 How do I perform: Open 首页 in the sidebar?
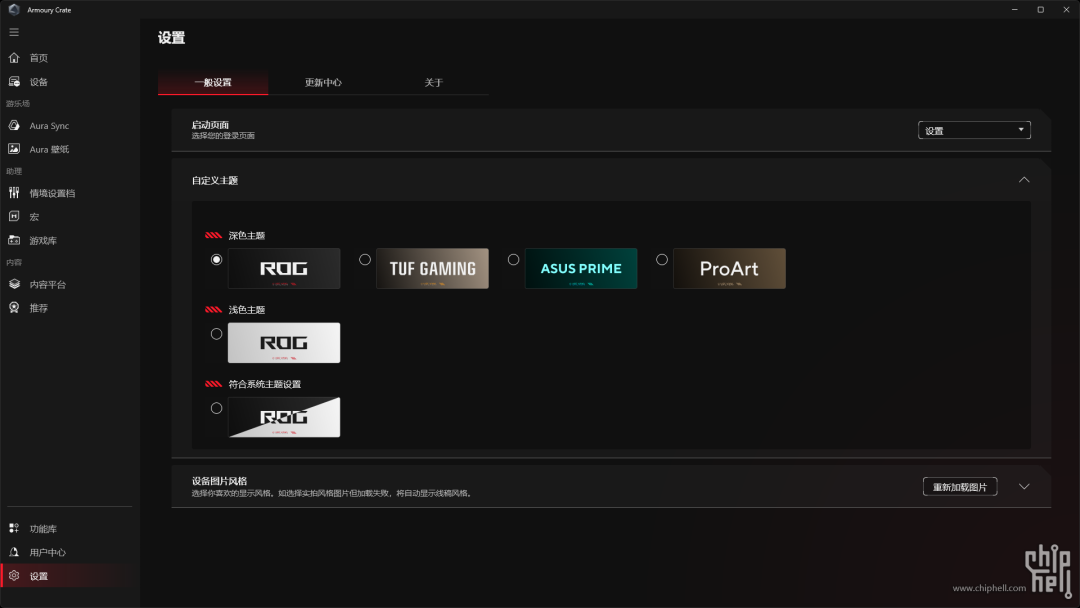coord(39,58)
